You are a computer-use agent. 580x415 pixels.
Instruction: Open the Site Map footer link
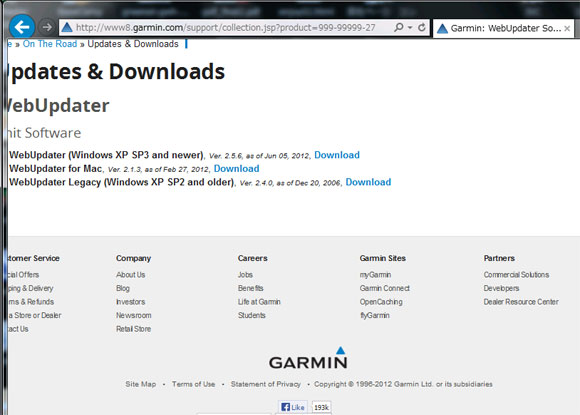[141, 384]
